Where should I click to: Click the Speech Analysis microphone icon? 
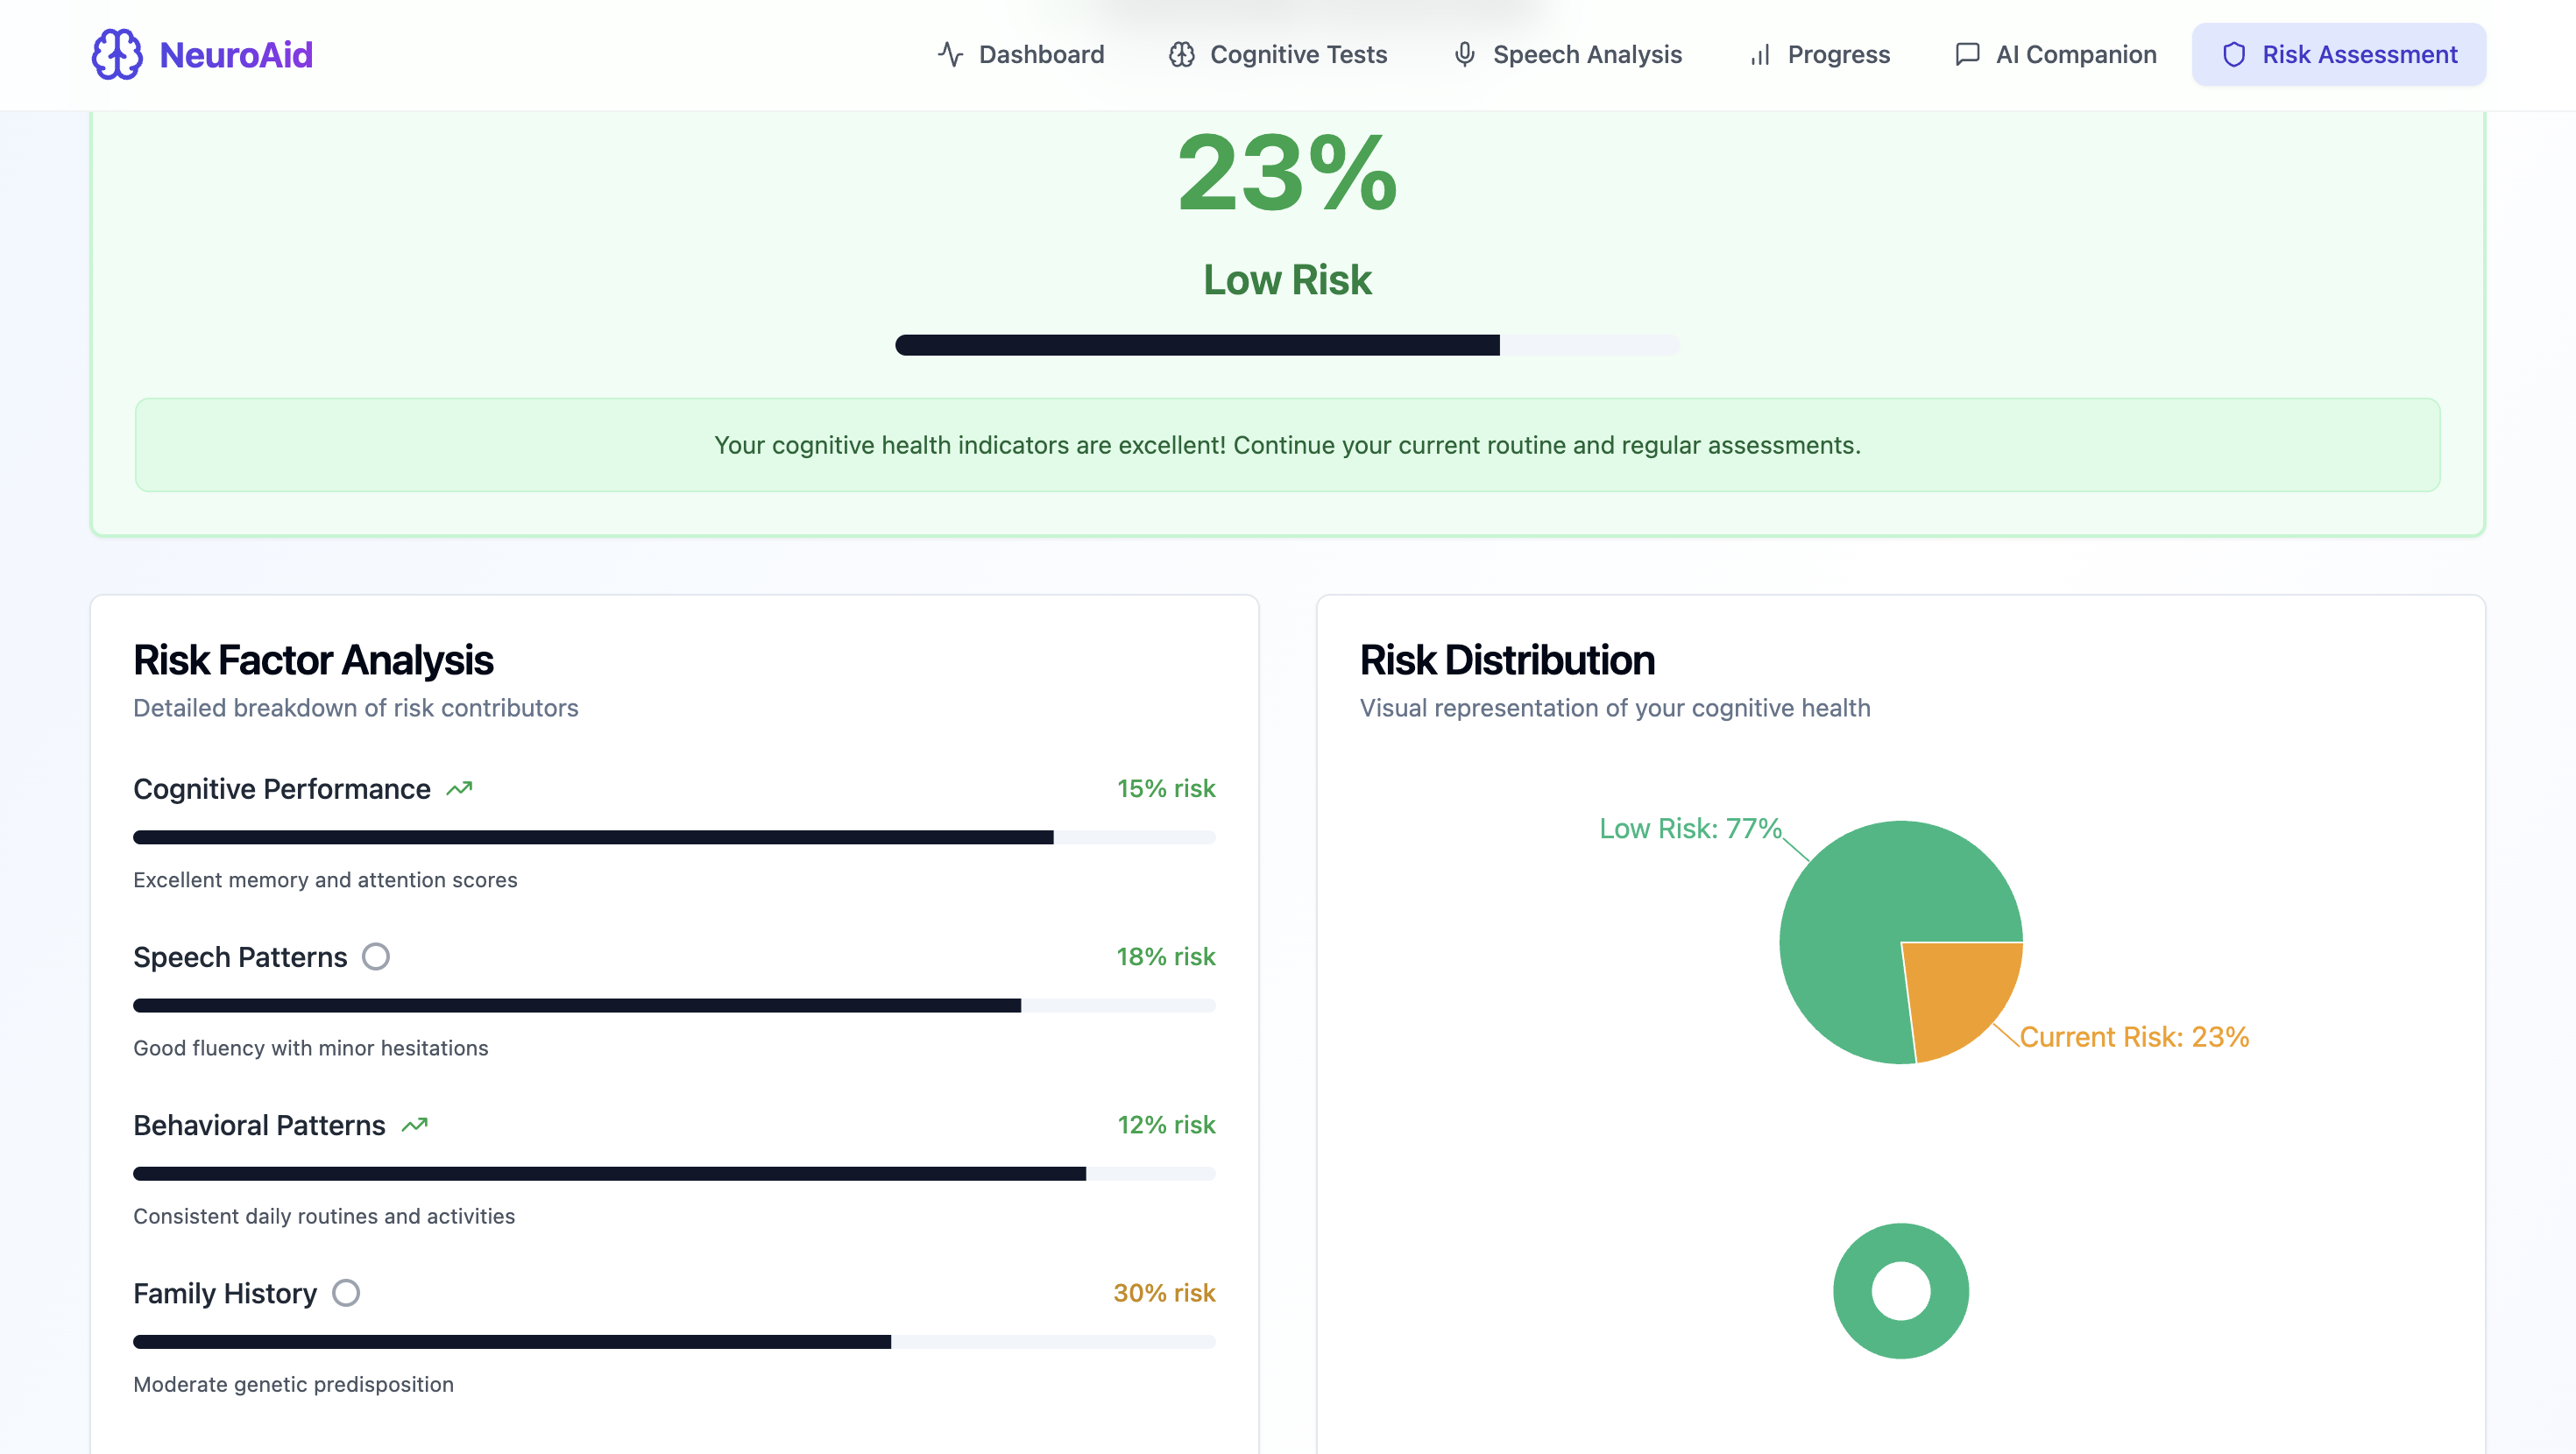click(1464, 54)
